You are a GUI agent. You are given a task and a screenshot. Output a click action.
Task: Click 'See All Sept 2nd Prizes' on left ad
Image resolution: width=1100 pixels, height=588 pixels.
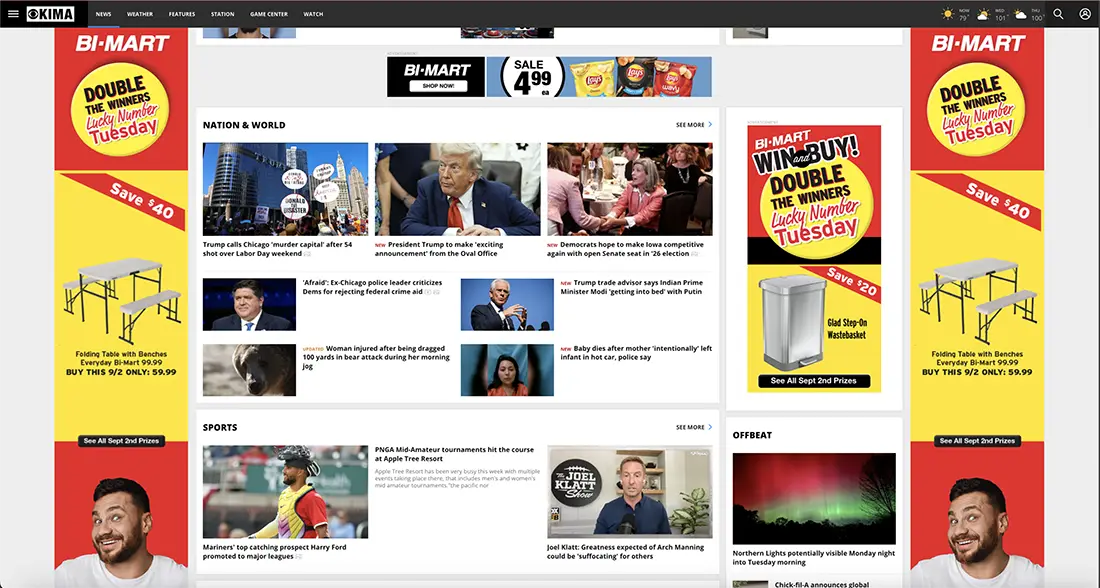121,441
